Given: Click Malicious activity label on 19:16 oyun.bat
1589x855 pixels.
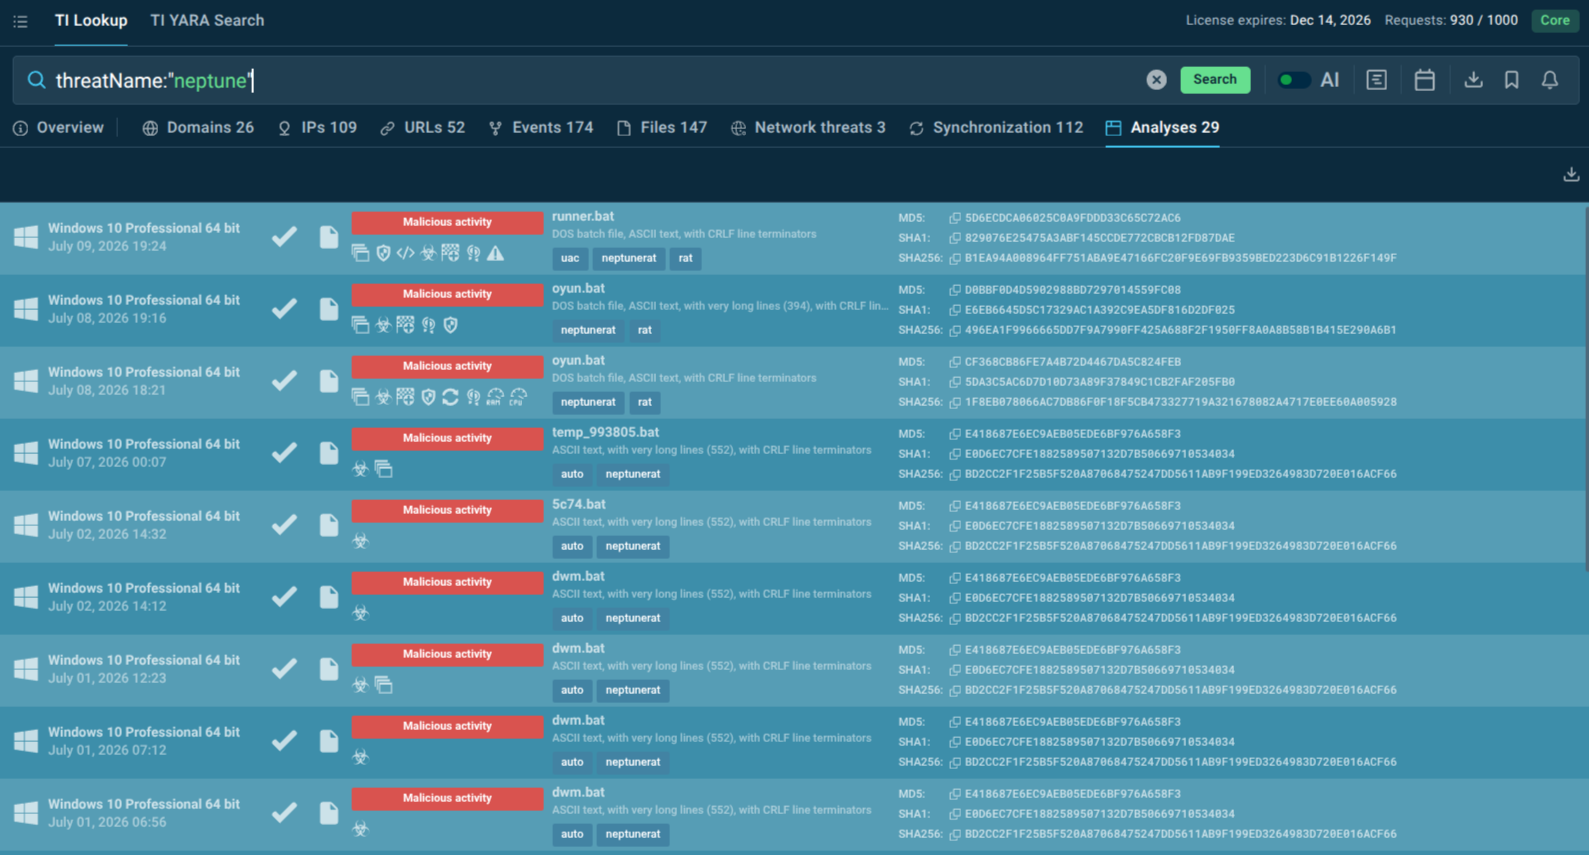Looking at the screenshot, I should 447,294.
